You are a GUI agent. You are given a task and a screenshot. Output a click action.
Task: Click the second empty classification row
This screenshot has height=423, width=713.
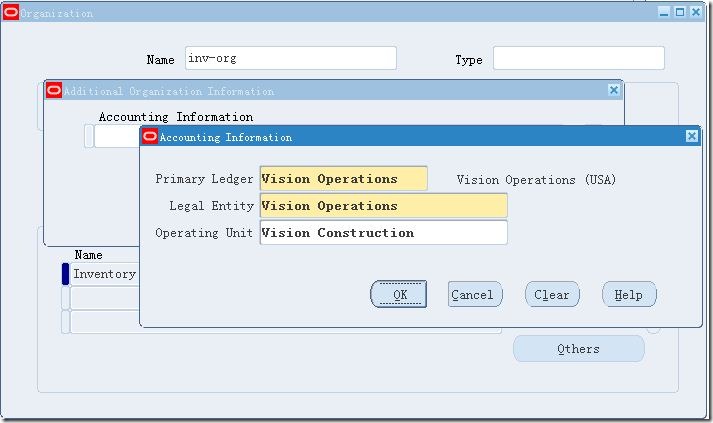click(105, 298)
